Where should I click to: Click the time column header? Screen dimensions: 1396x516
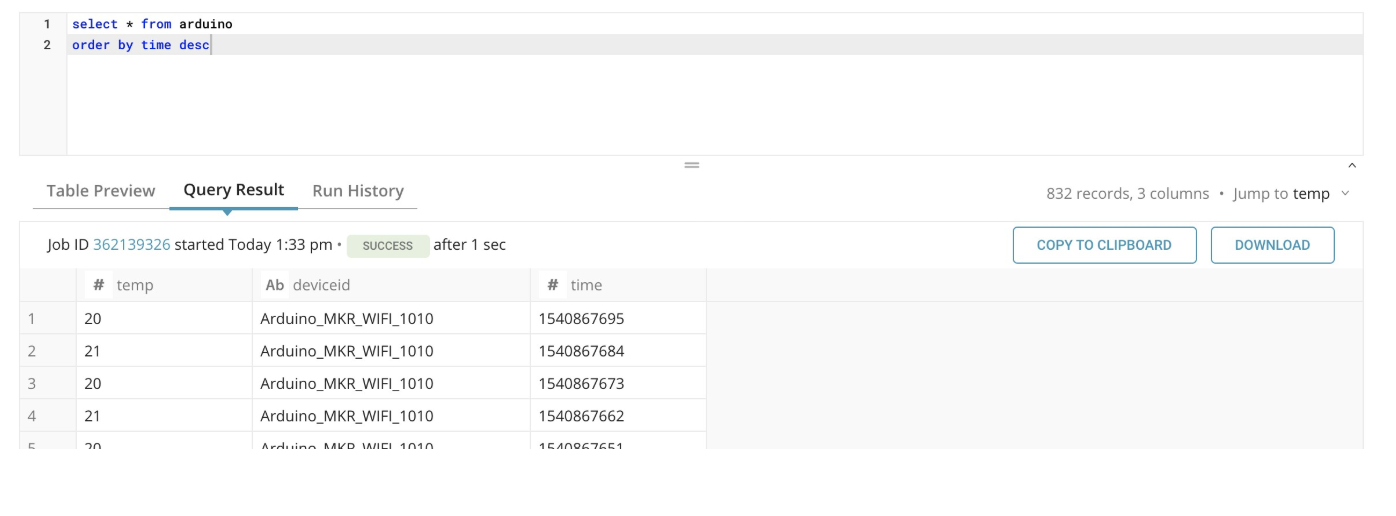[586, 285]
